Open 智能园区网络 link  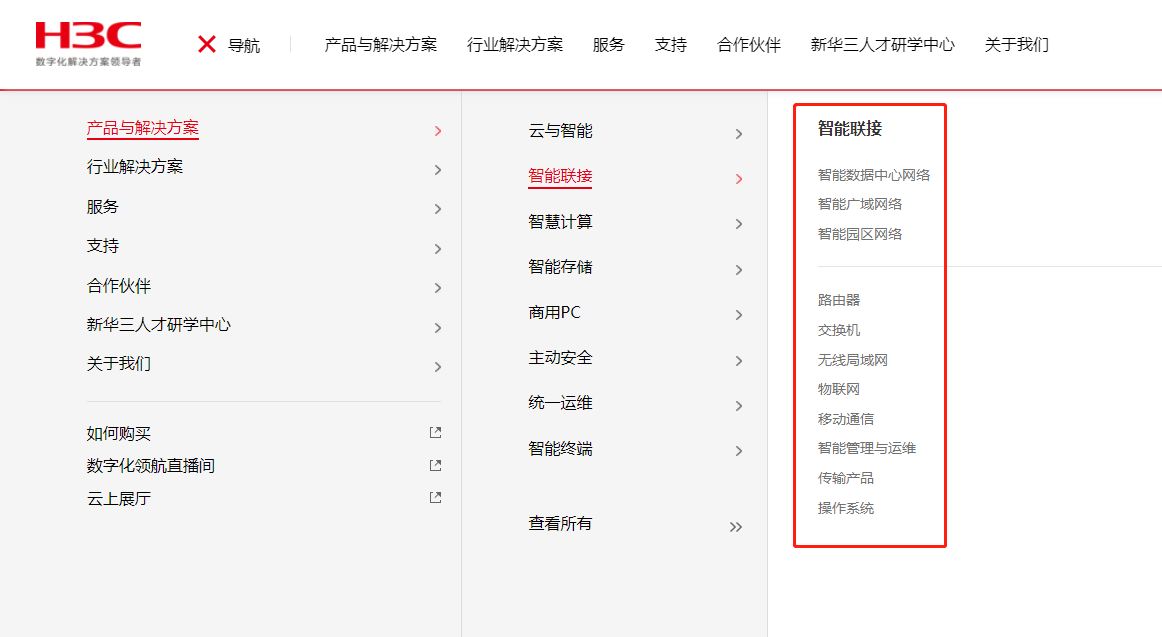point(860,234)
